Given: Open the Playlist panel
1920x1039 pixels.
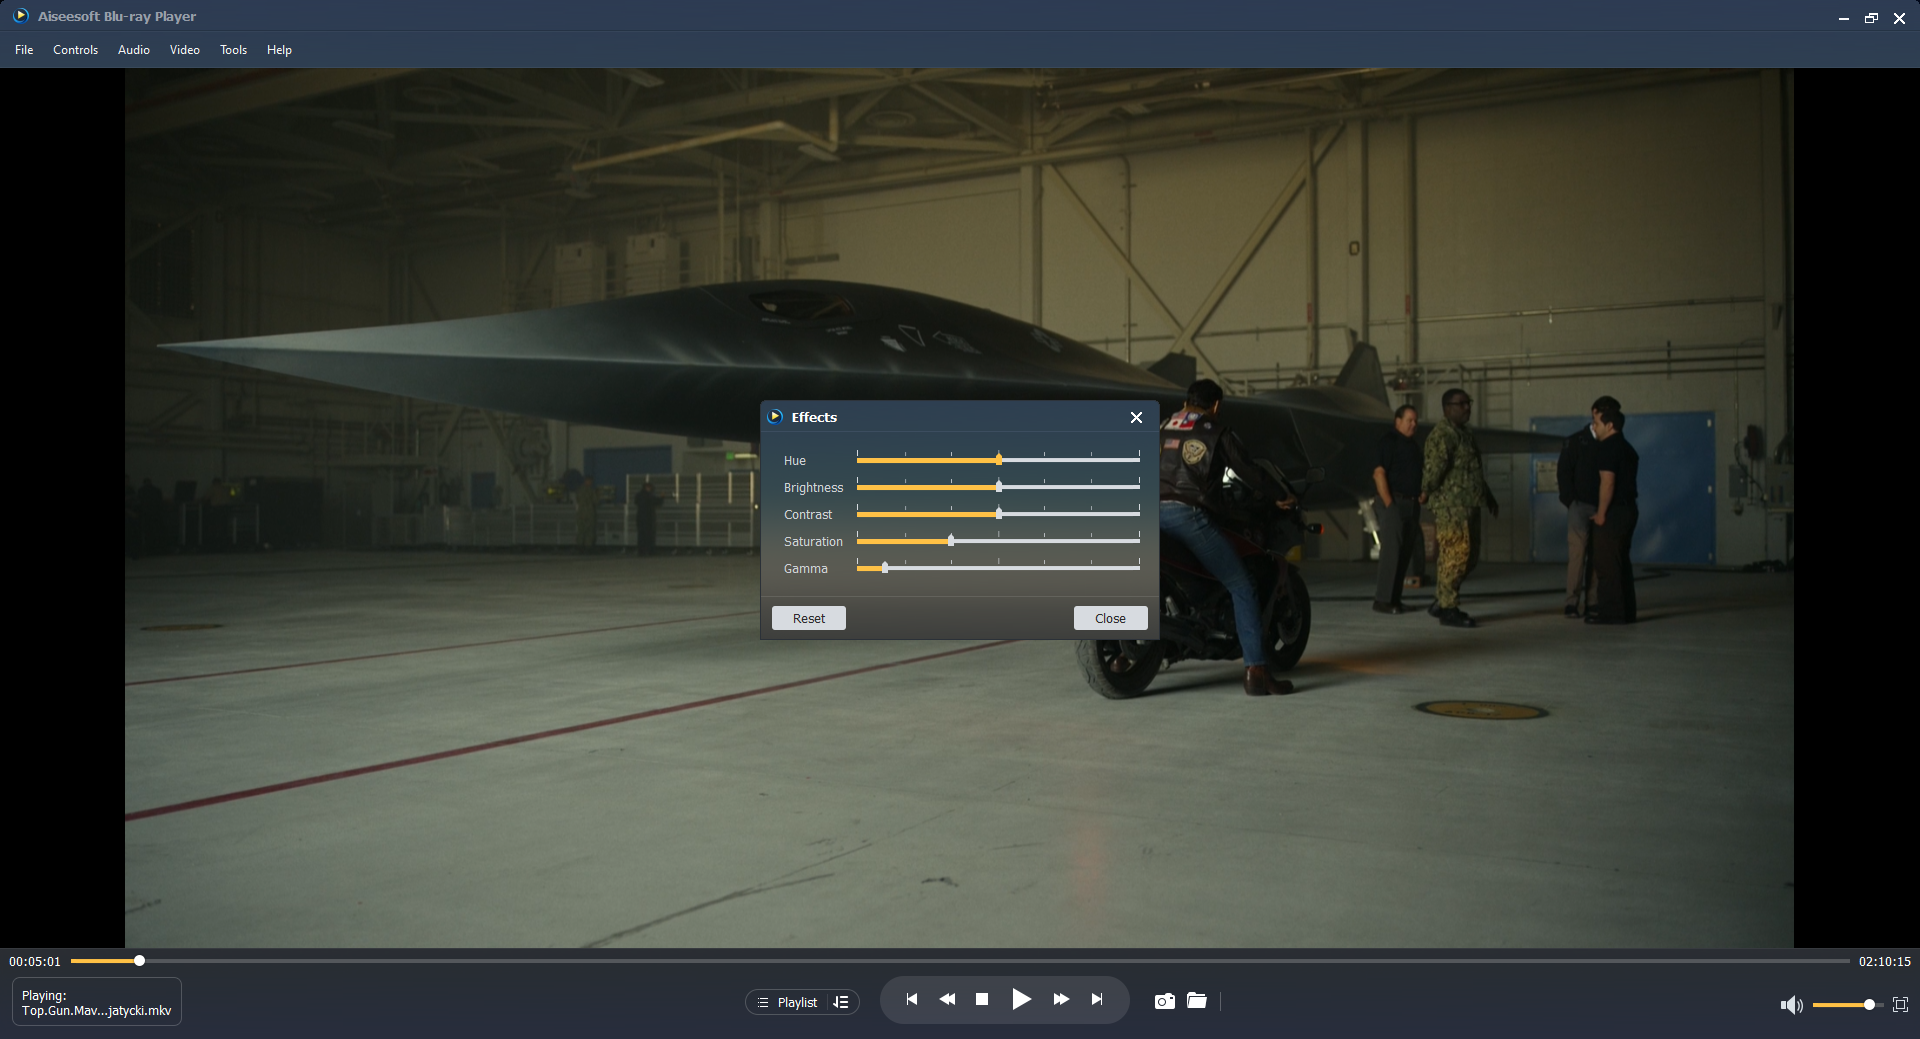Looking at the screenshot, I should pyautogui.click(x=788, y=1002).
